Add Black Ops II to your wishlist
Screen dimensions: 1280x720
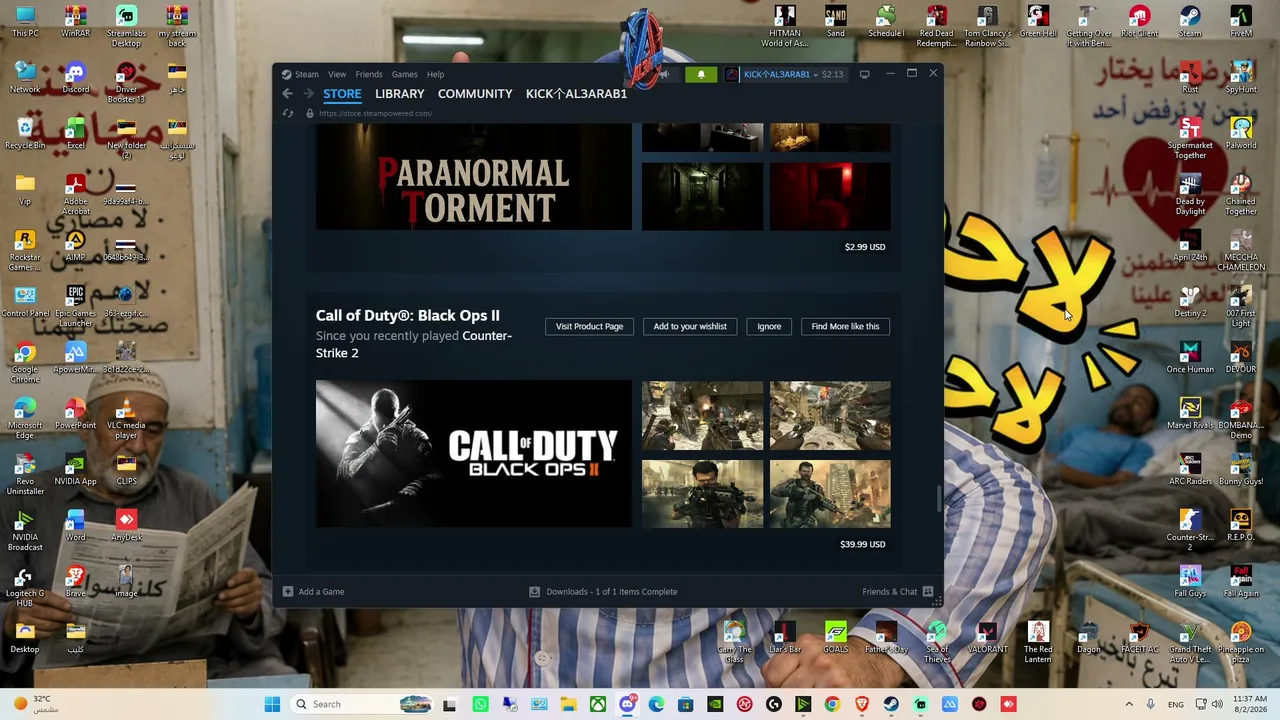tap(690, 326)
